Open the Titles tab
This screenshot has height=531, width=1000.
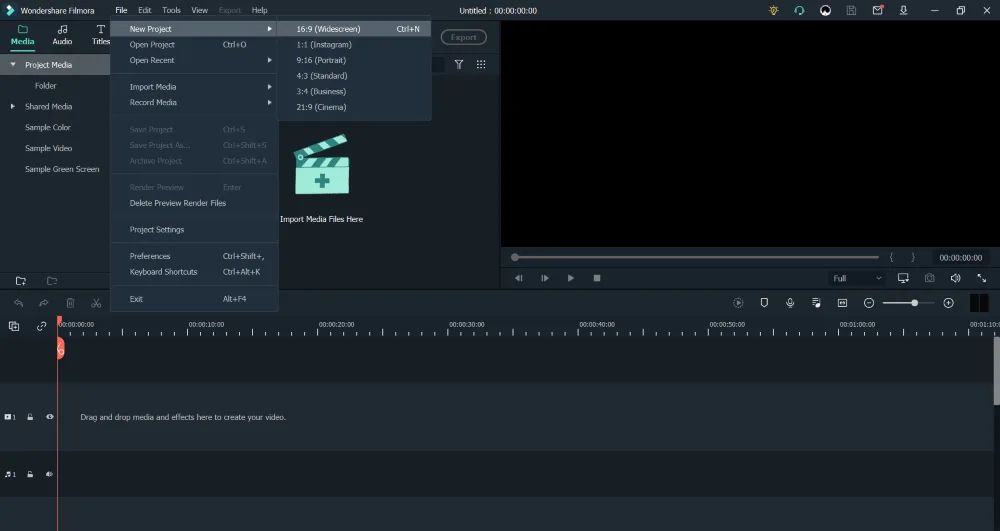click(100, 35)
